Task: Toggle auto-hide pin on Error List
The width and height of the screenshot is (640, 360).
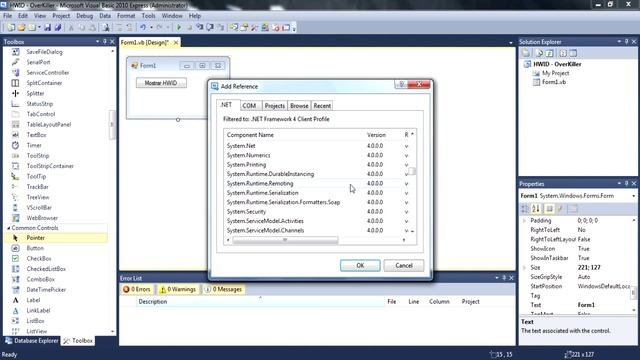Action: point(504,278)
